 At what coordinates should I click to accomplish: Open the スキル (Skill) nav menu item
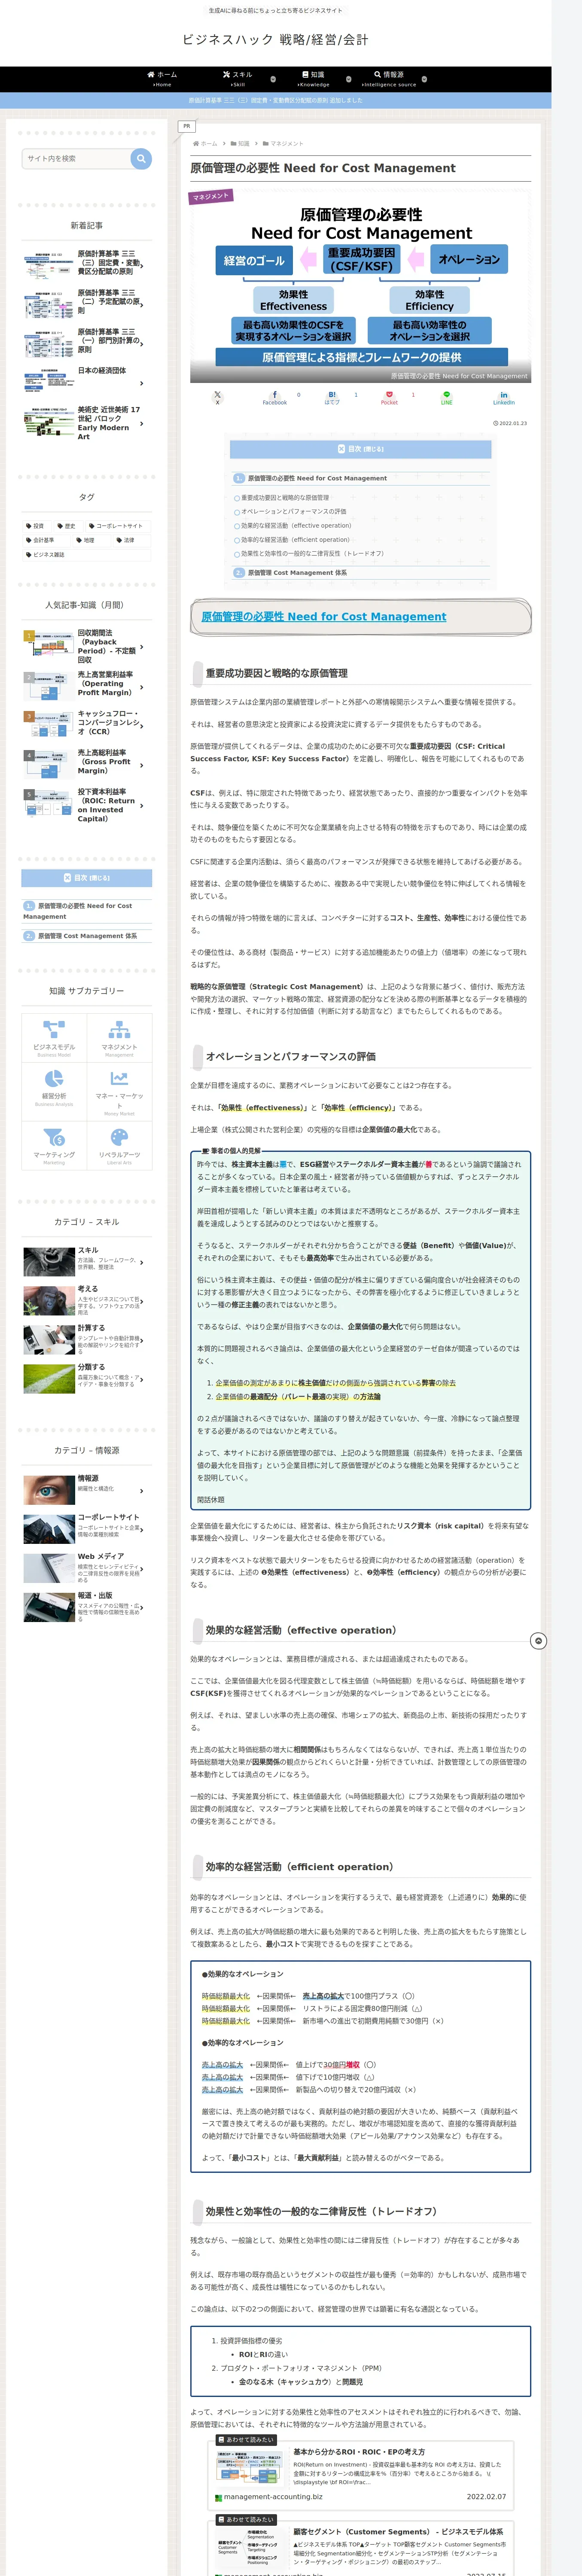(238, 79)
